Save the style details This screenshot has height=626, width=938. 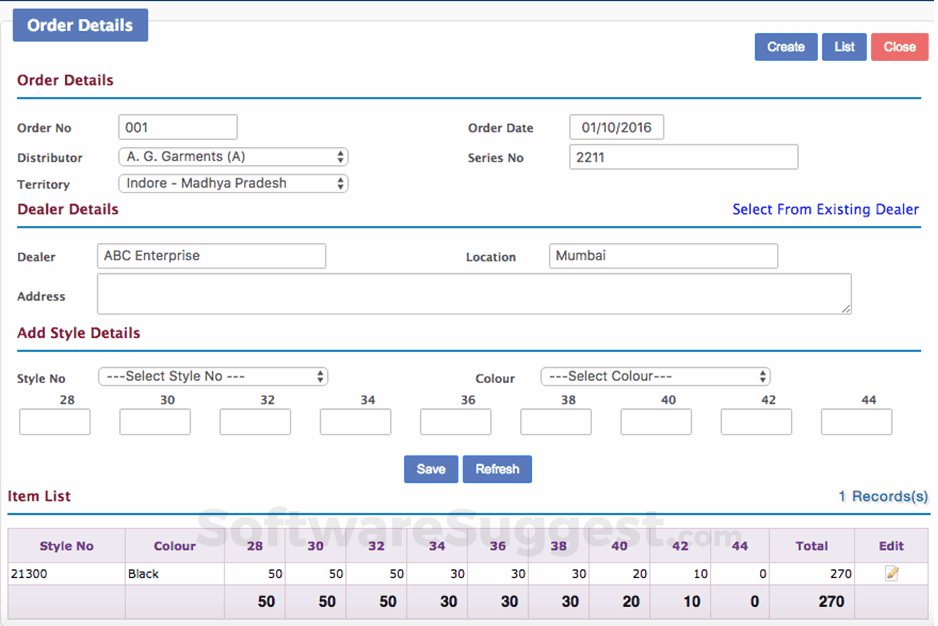[431, 469]
